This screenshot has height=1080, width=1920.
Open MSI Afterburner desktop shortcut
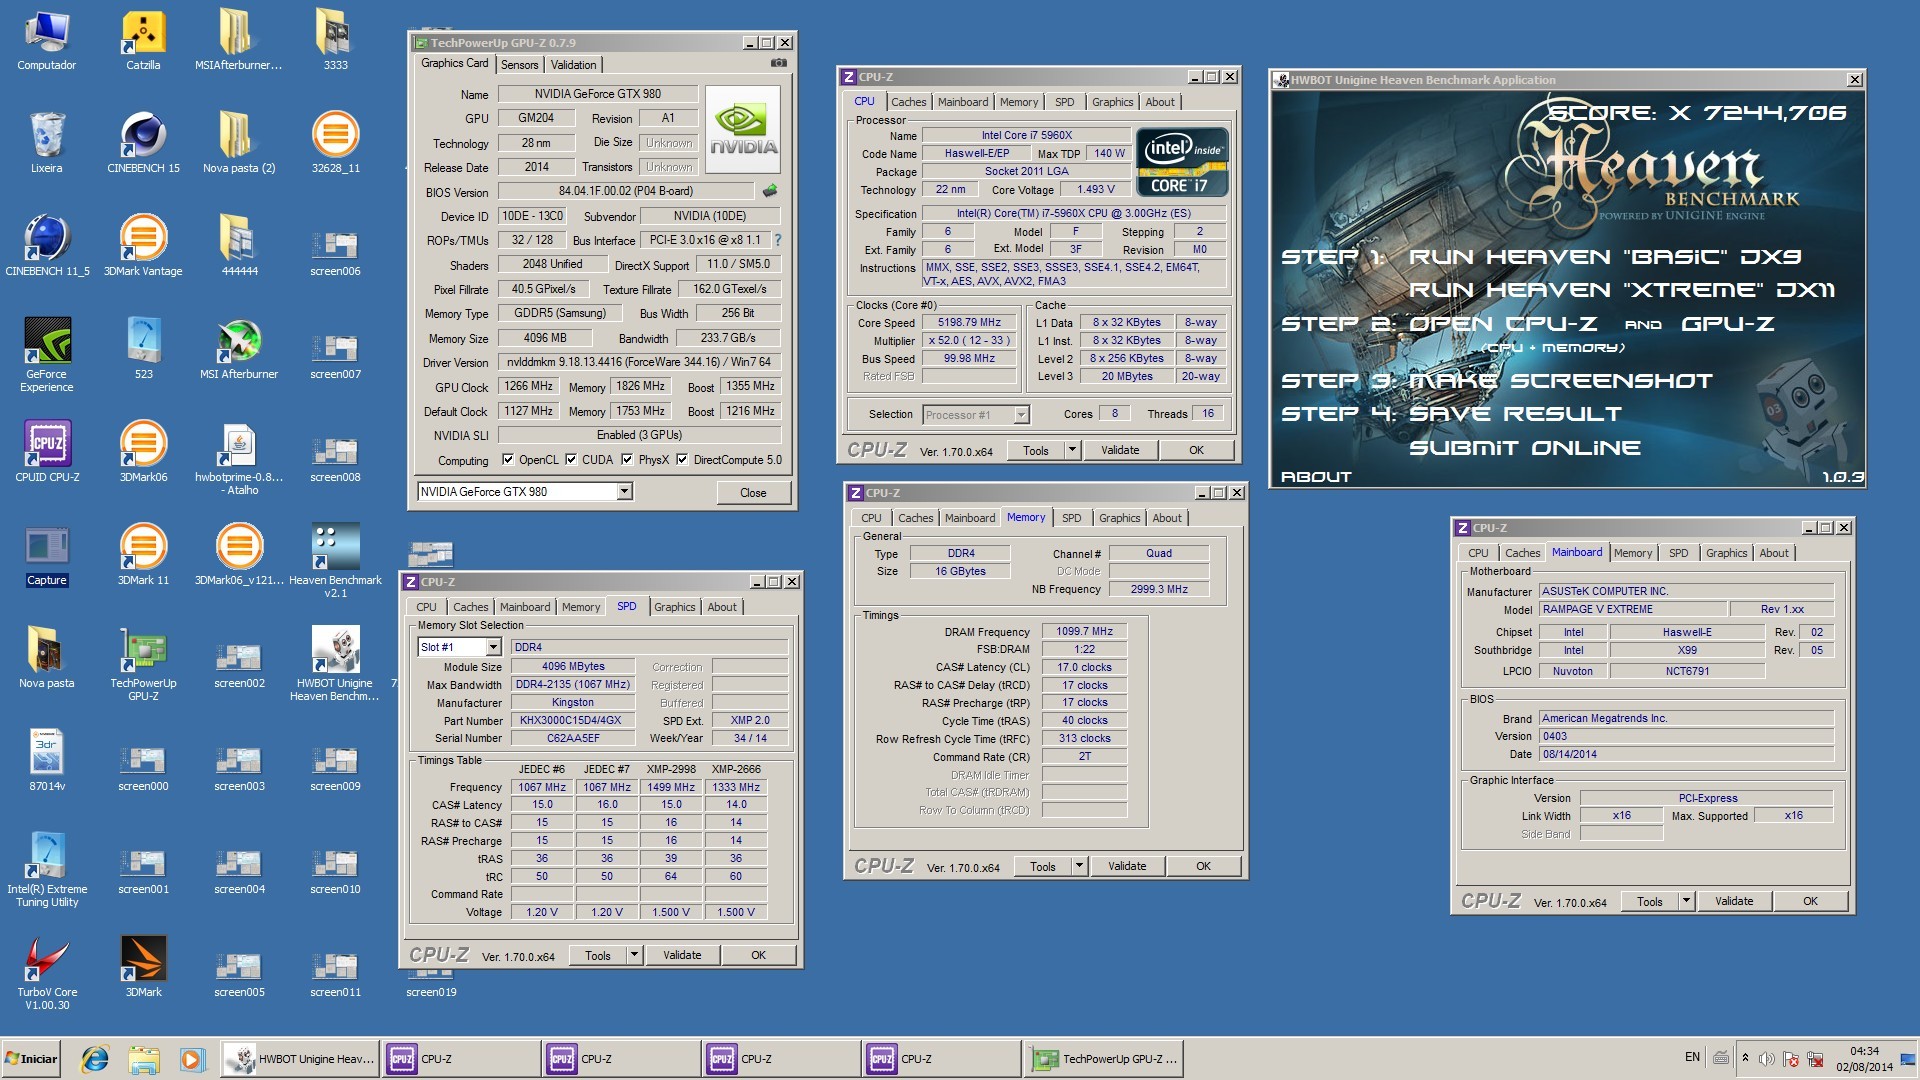pos(239,348)
